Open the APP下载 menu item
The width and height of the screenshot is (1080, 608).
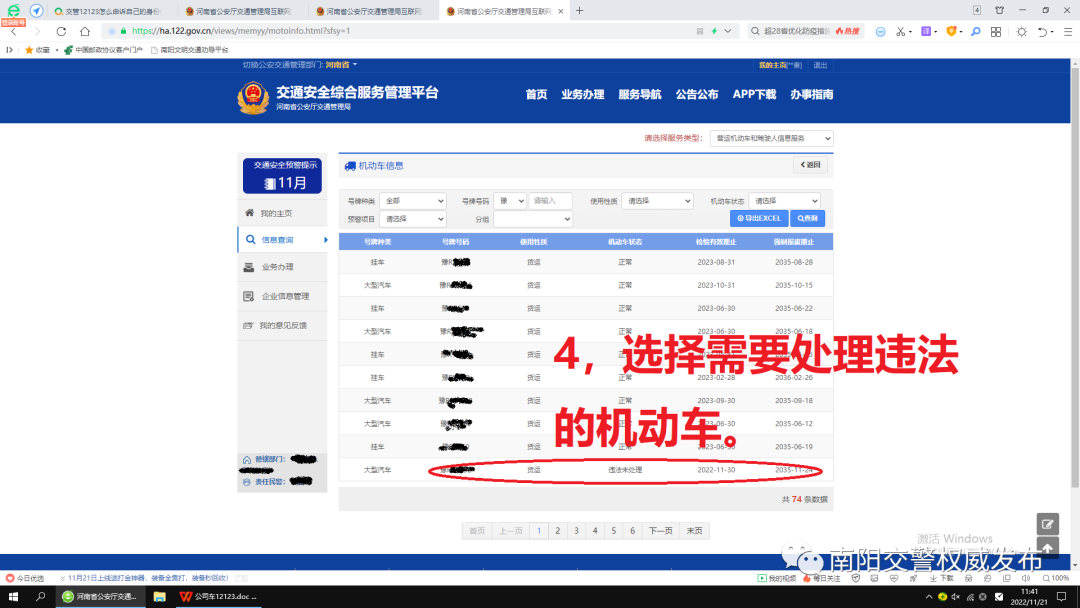click(x=754, y=94)
